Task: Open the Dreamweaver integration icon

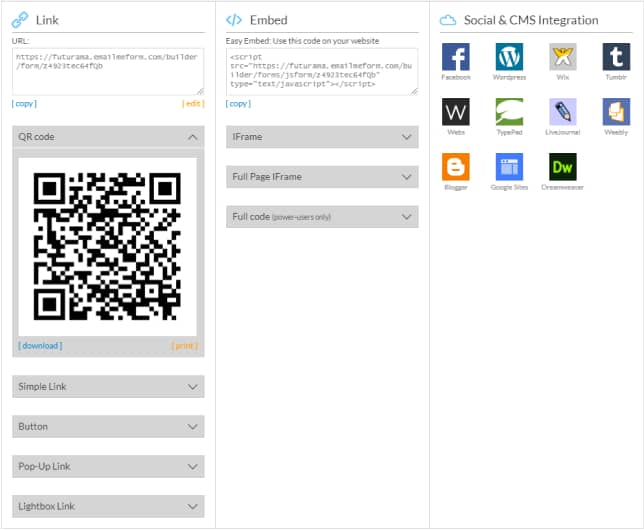Action: 562,167
